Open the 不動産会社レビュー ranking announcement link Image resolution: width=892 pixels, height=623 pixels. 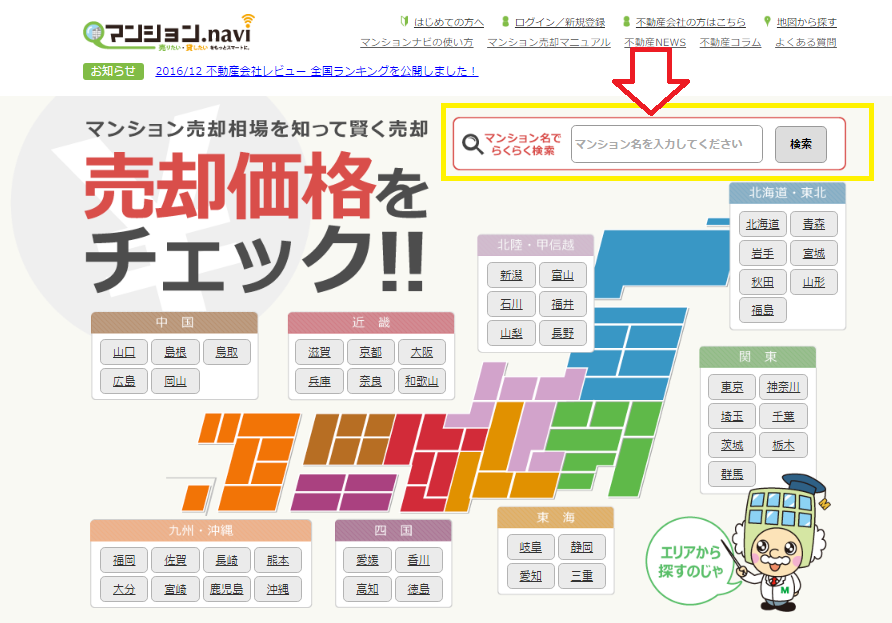tap(316, 71)
